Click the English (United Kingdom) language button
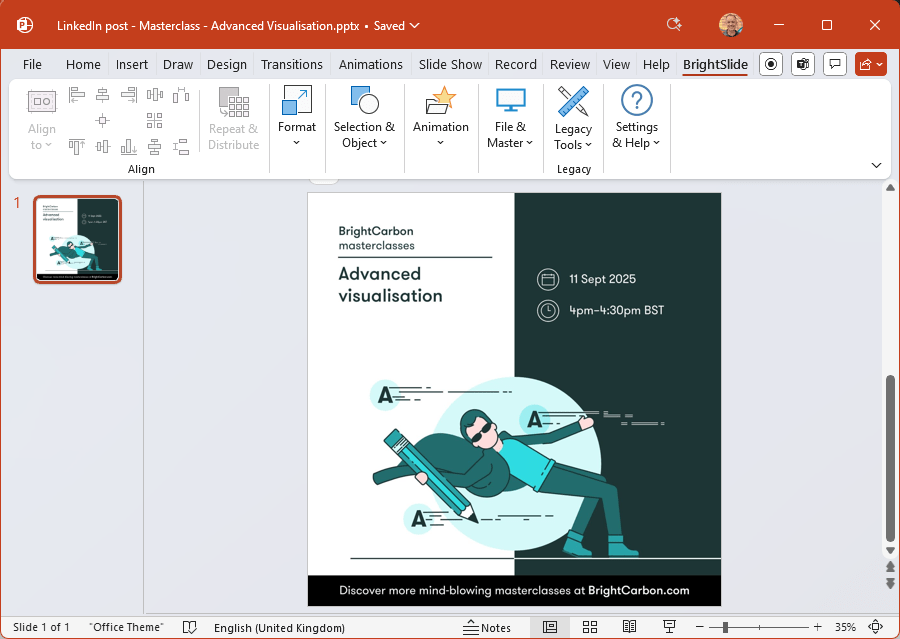The height and width of the screenshot is (639, 900). coord(280,628)
